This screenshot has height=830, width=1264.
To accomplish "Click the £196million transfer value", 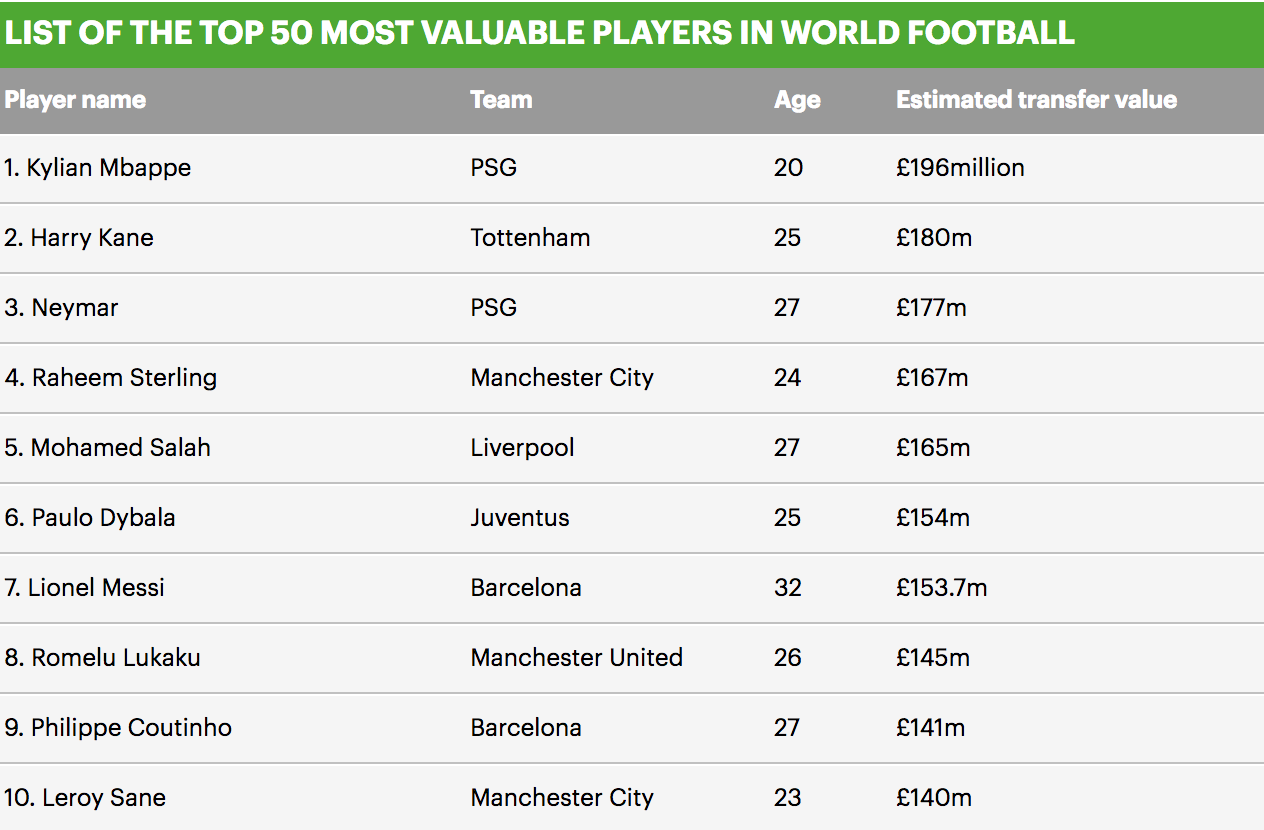I will 960,167.
